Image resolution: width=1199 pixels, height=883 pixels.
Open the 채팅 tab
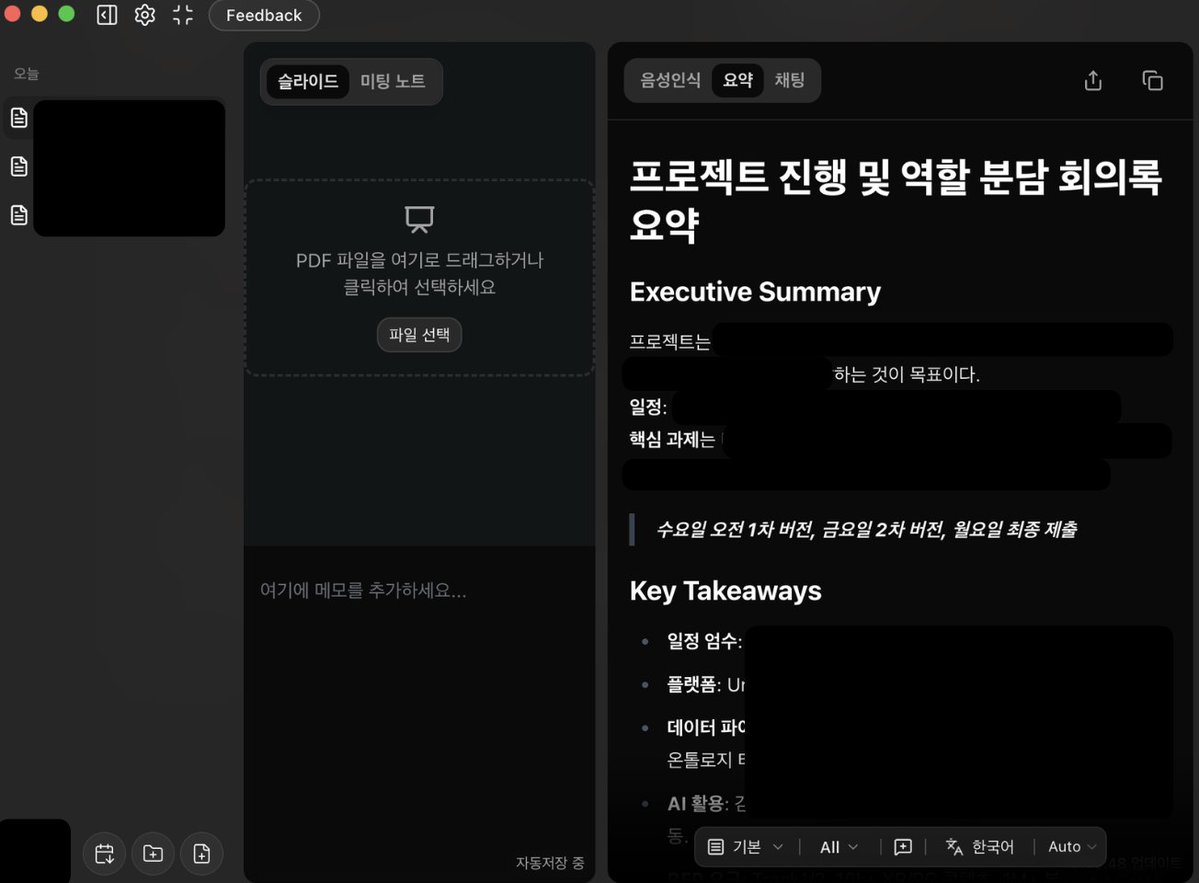pyautogui.click(x=789, y=80)
